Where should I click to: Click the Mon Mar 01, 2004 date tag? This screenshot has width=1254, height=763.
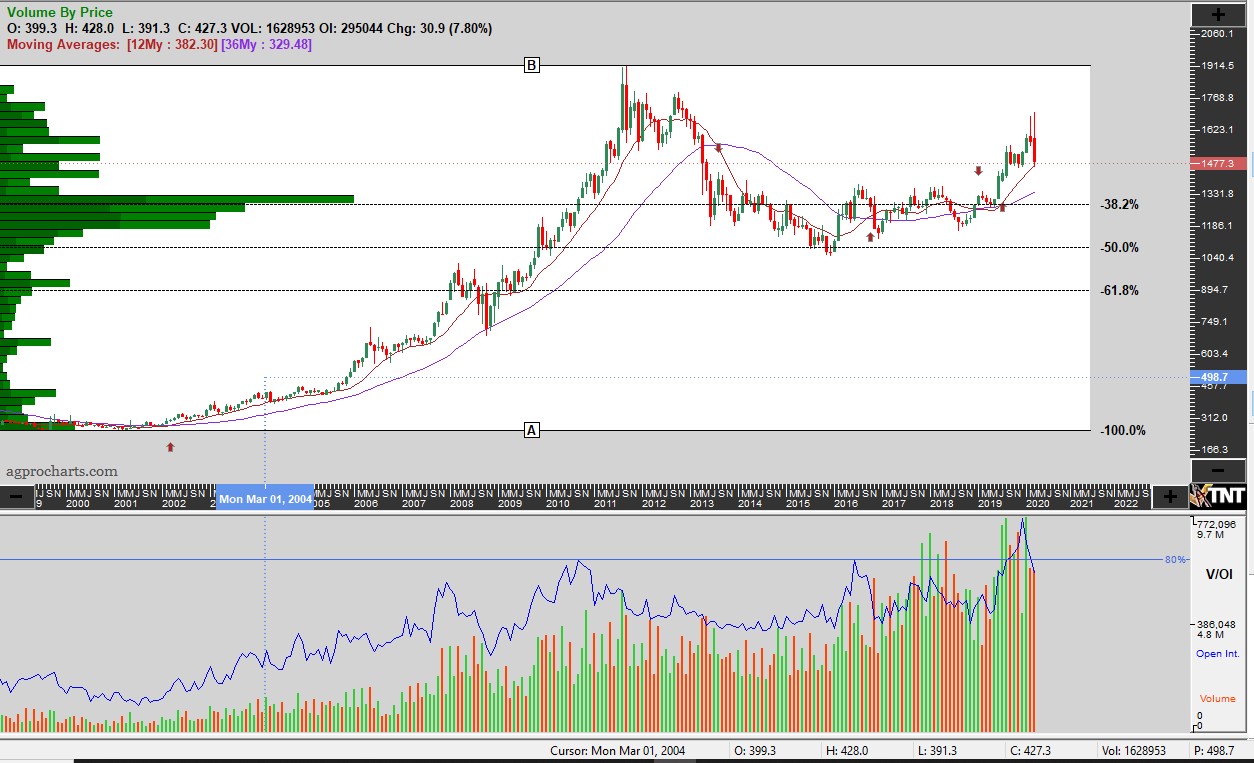pyautogui.click(x=265, y=498)
